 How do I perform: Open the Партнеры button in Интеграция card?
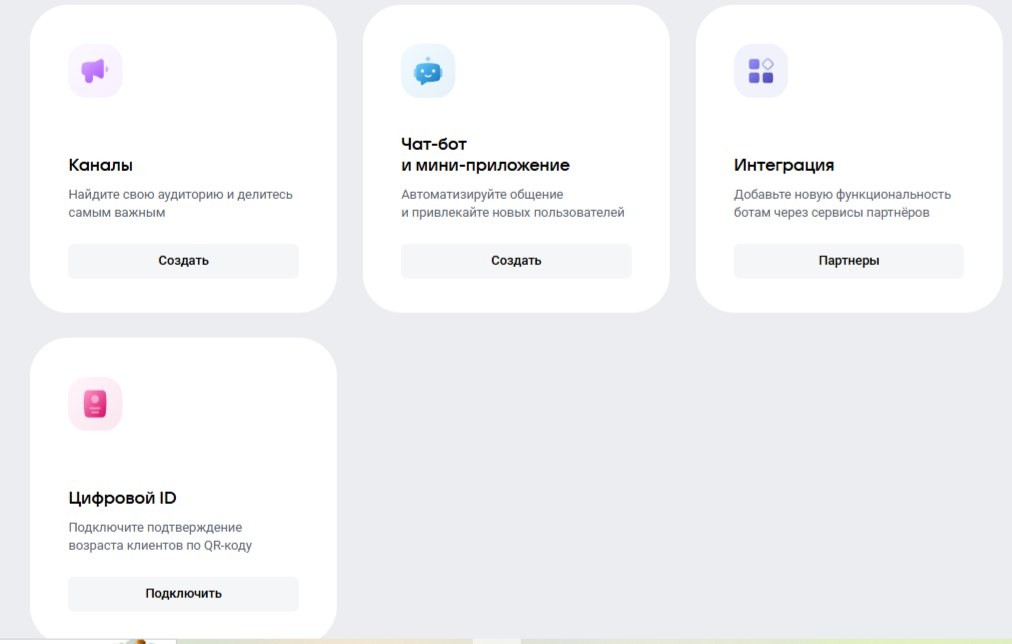[x=849, y=261]
